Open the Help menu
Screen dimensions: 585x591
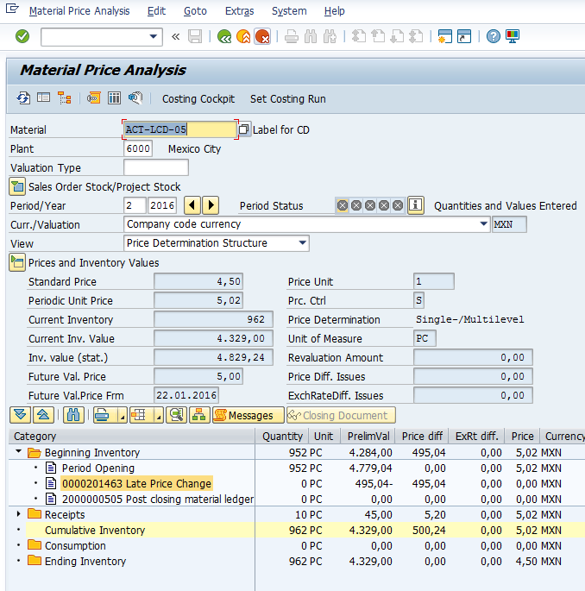pos(334,11)
